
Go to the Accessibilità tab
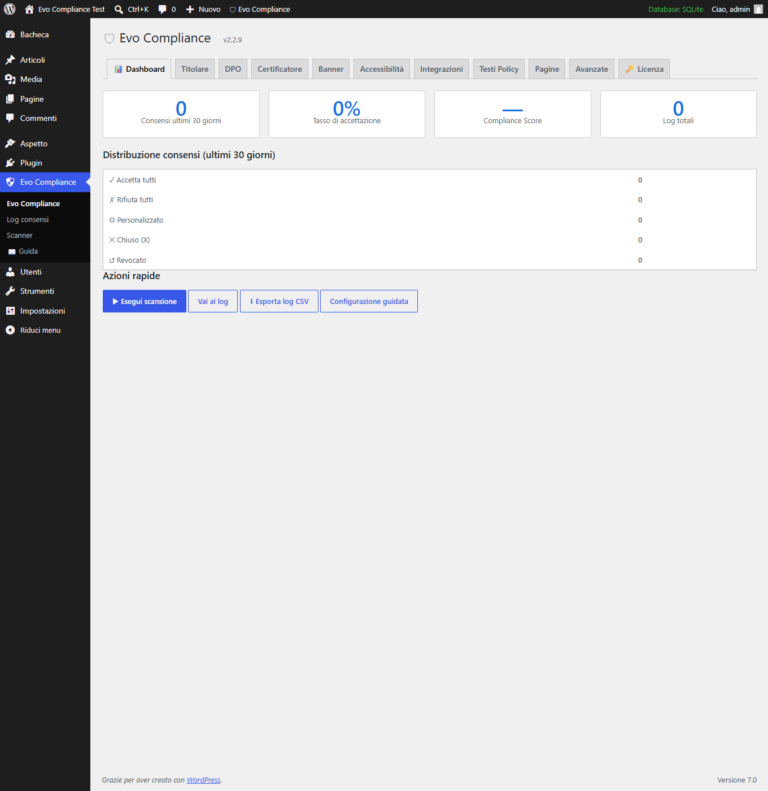click(x=381, y=69)
